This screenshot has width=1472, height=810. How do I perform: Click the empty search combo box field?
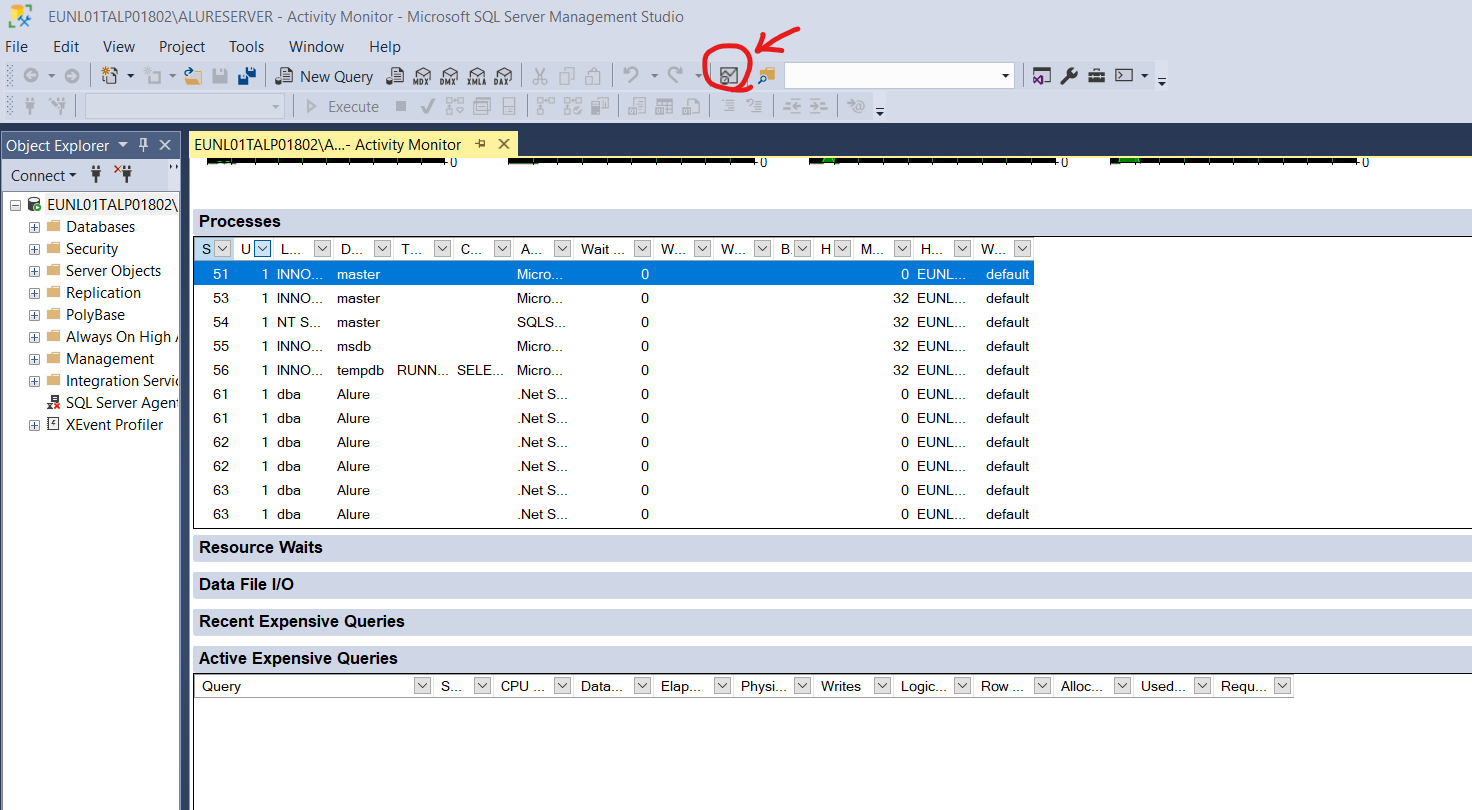coord(890,76)
